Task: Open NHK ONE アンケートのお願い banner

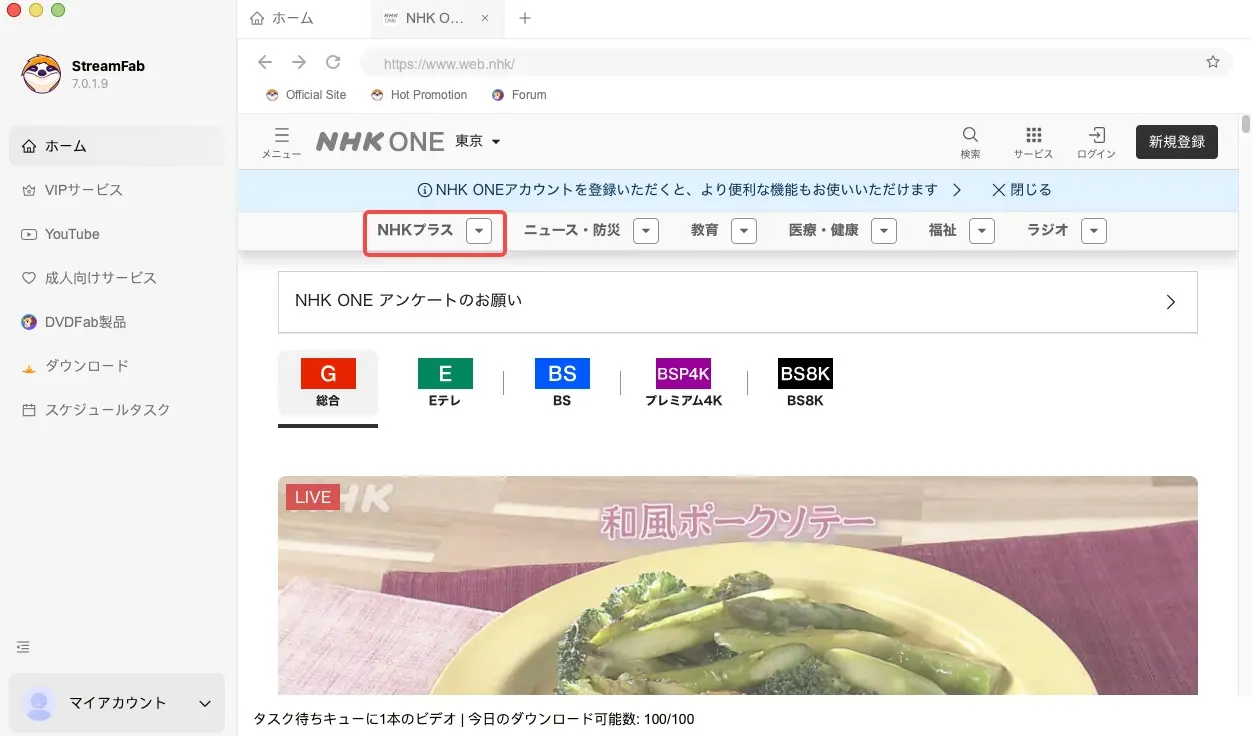Action: [x=738, y=301]
